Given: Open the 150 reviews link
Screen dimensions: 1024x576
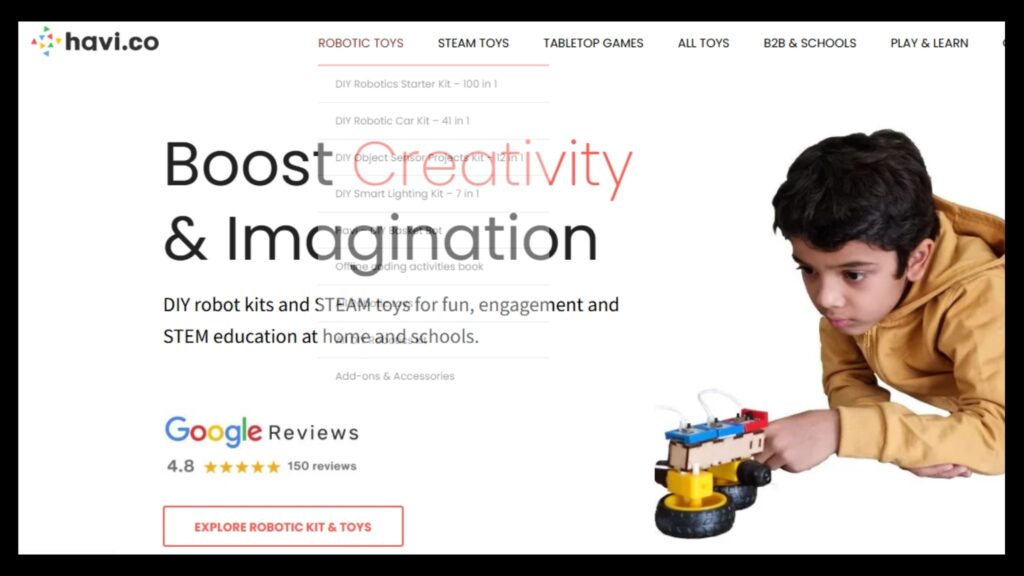Looking at the screenshot, I should pyautogui.click(x=322, y=466).
